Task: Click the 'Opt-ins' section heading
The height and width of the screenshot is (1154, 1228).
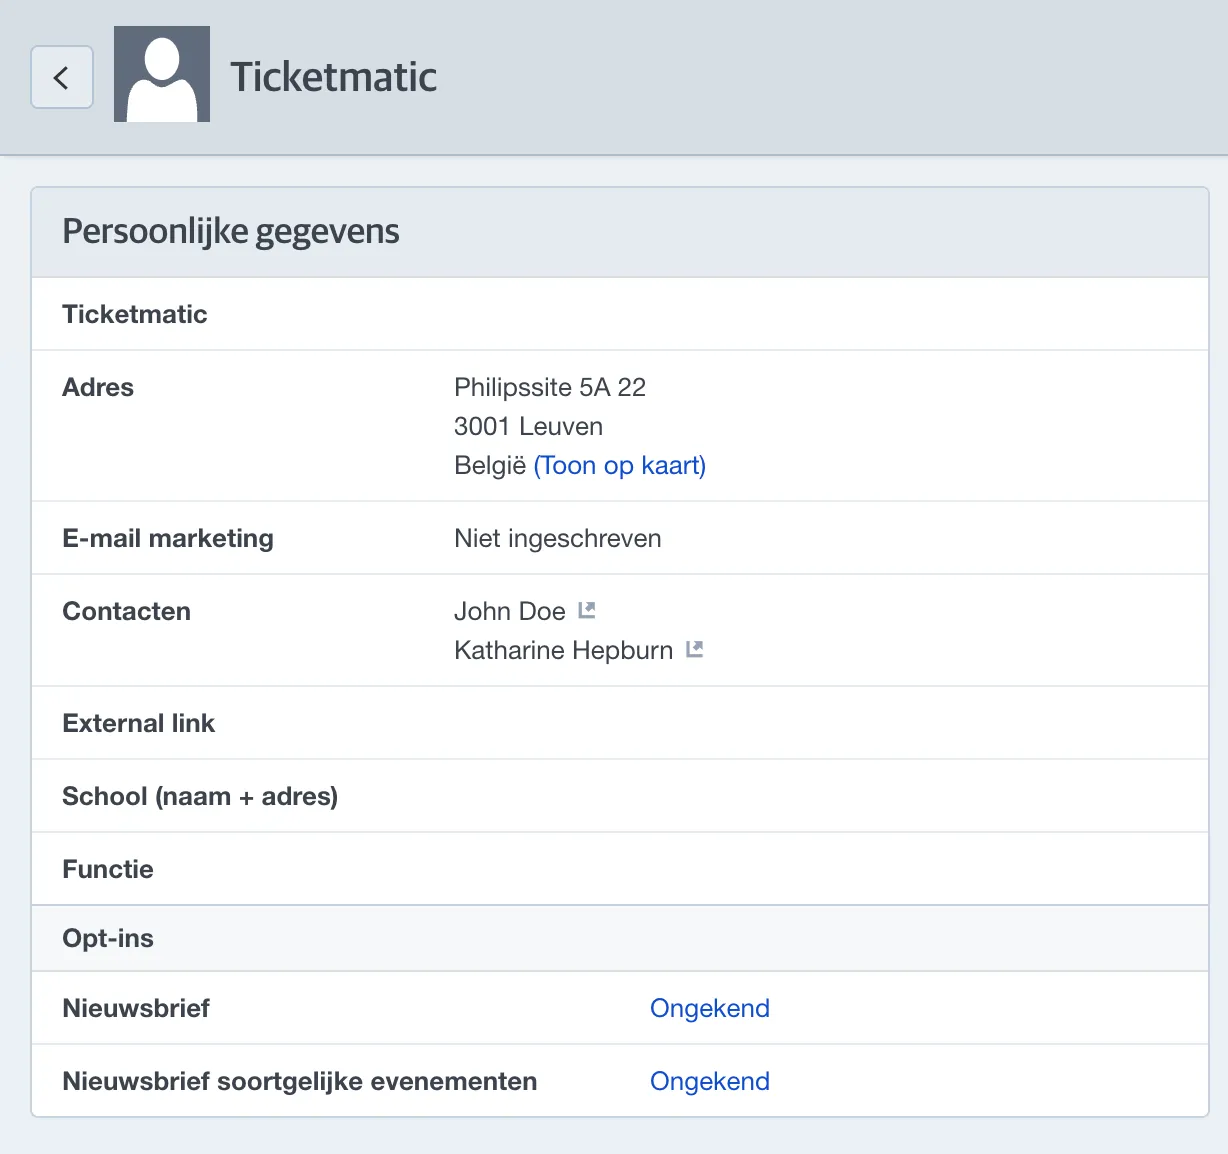Action: (108, 938)
